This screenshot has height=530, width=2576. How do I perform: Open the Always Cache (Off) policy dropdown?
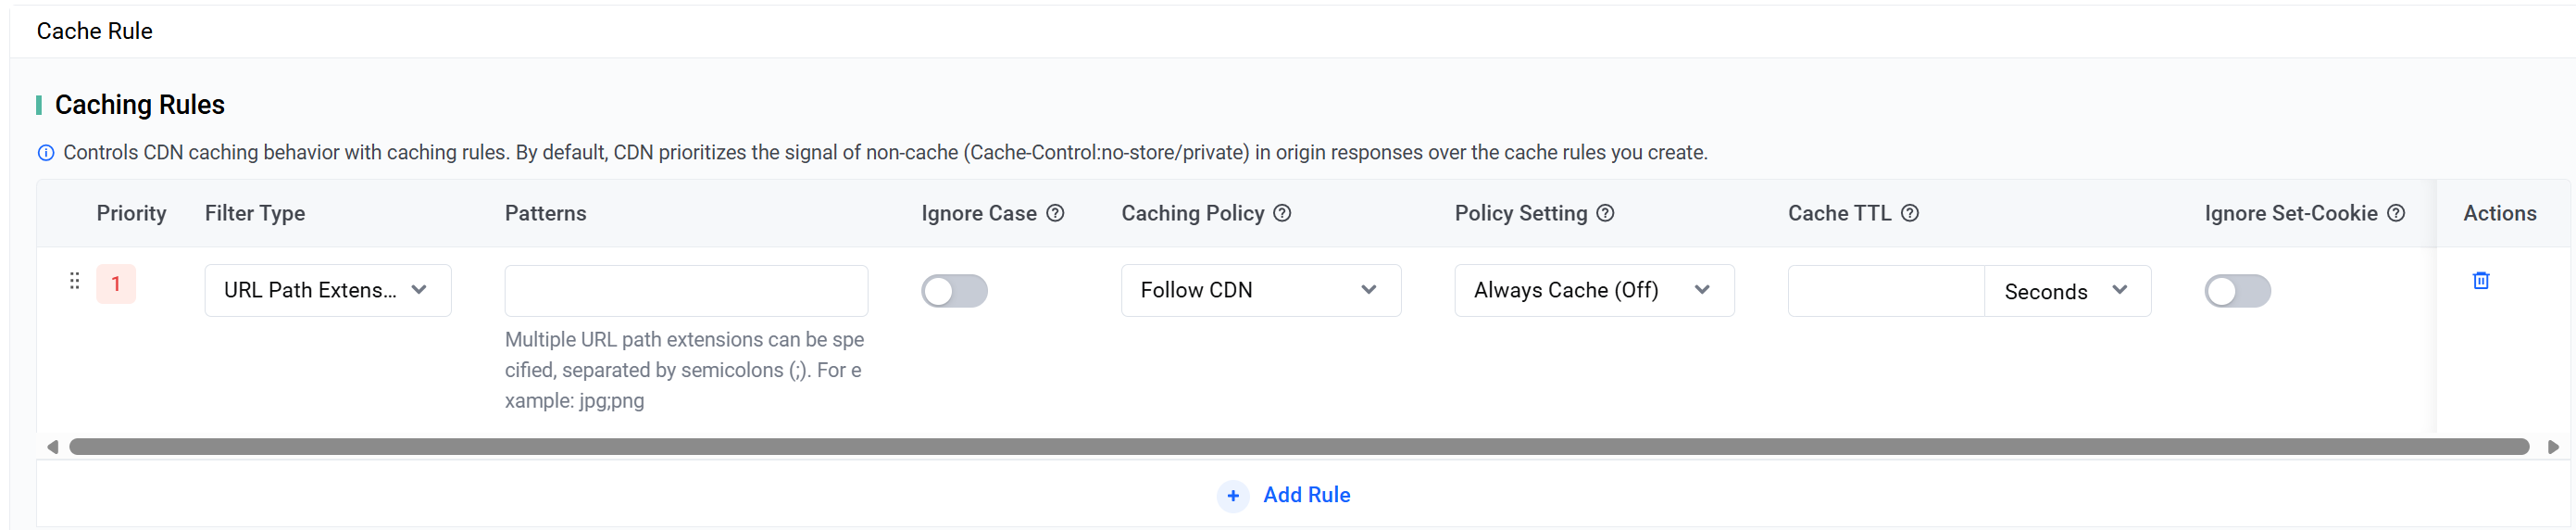1593,290
